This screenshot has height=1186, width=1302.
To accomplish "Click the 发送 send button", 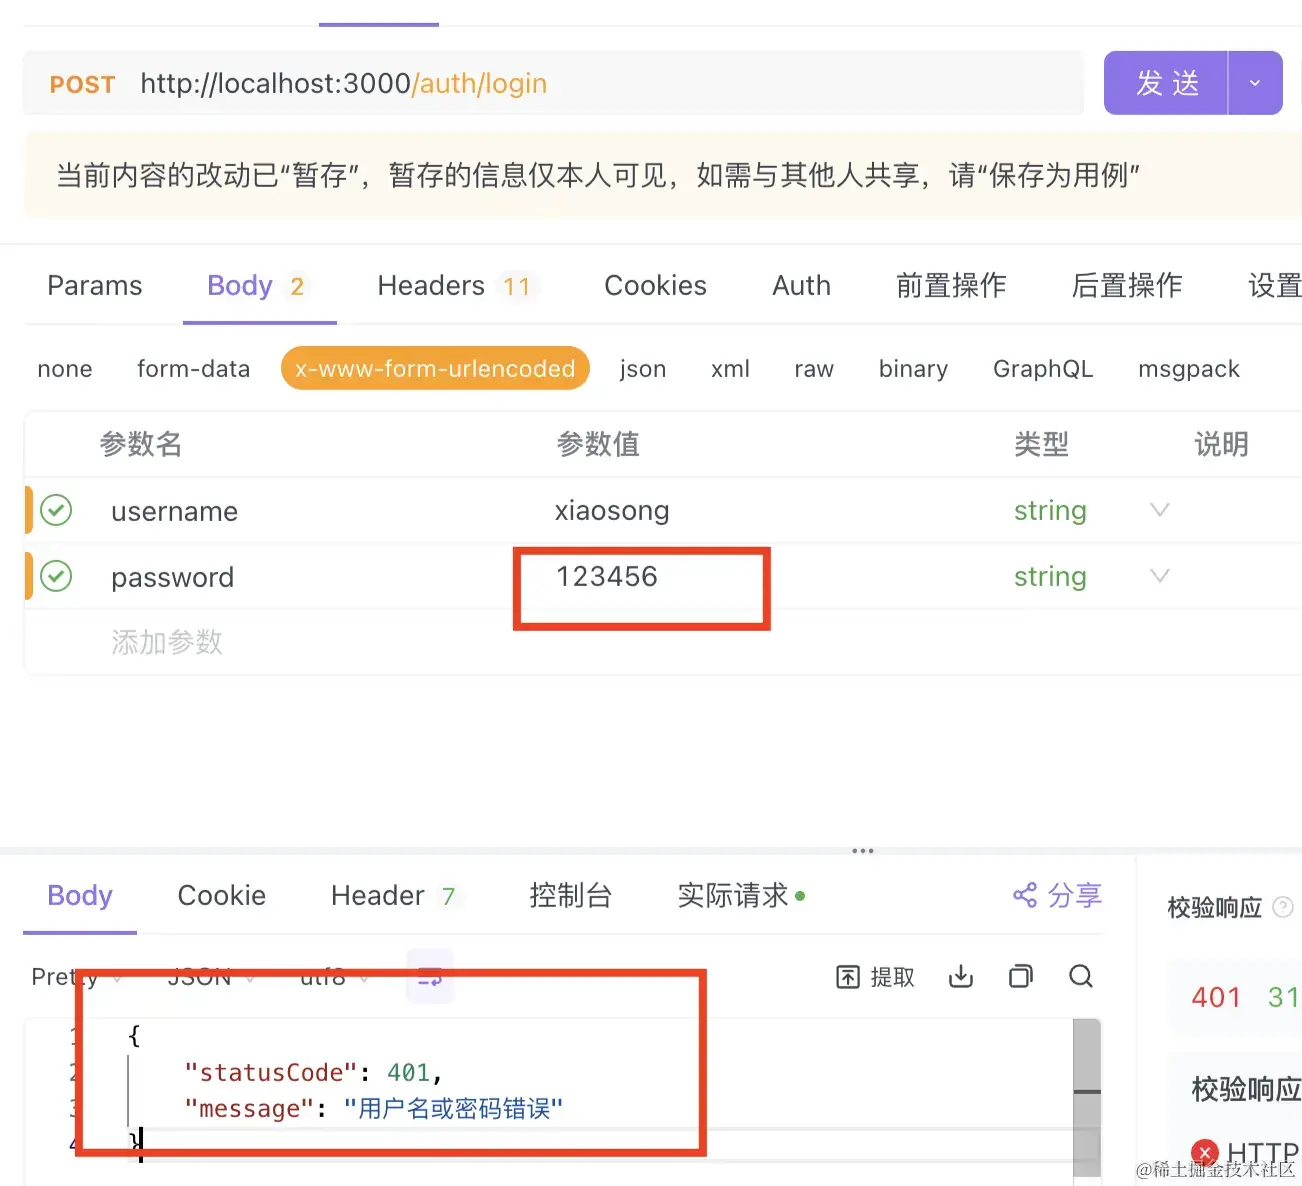I will pyautogui.click(x=1166, y=83).
